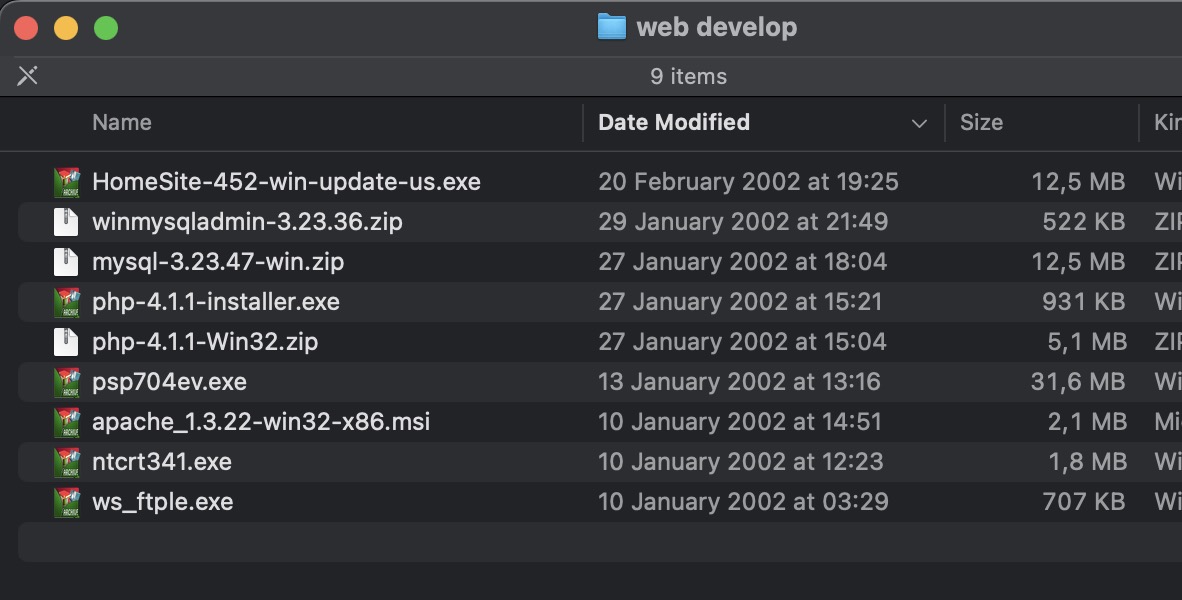Click the HomeSite-452-win-update-us.exe archive icon
The image size is (1182, 600).
66,182
